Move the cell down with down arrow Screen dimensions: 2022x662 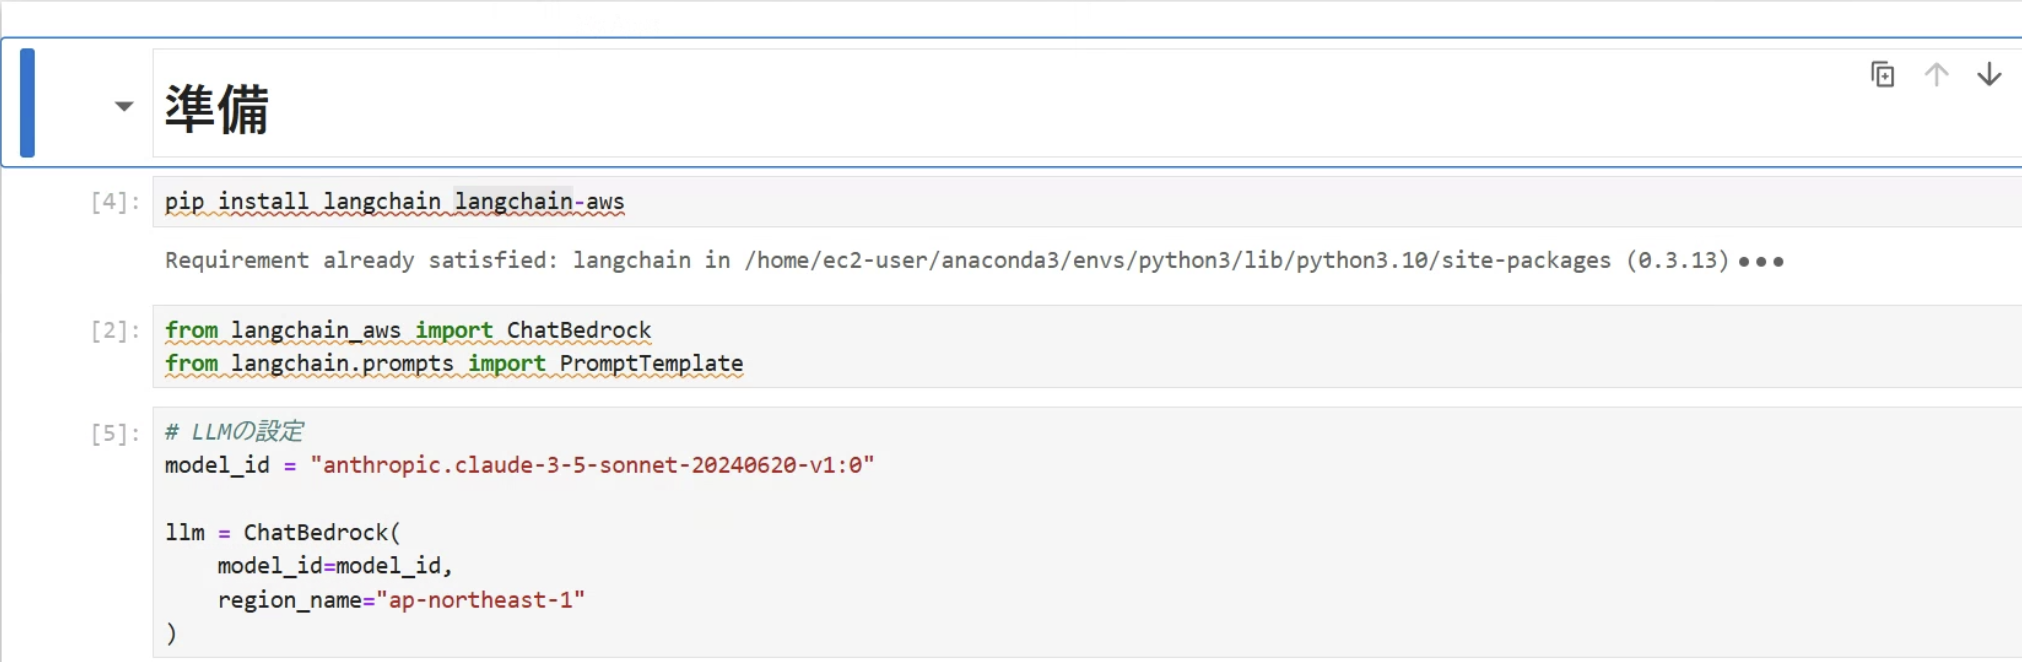click(x=1989, y=75)
